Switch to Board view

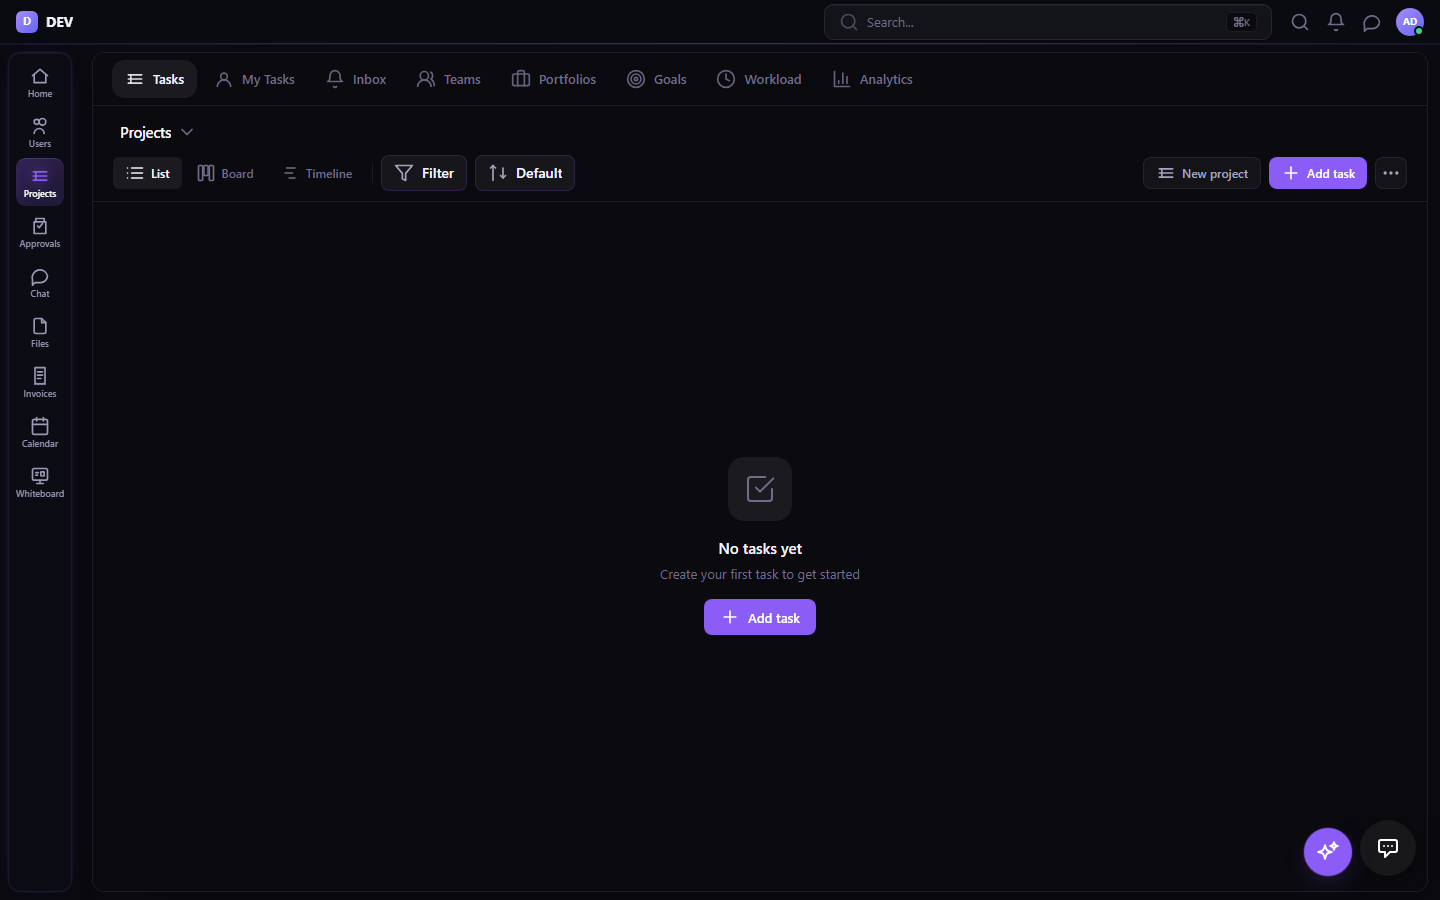pyautogui.click(x=226, y=173)
